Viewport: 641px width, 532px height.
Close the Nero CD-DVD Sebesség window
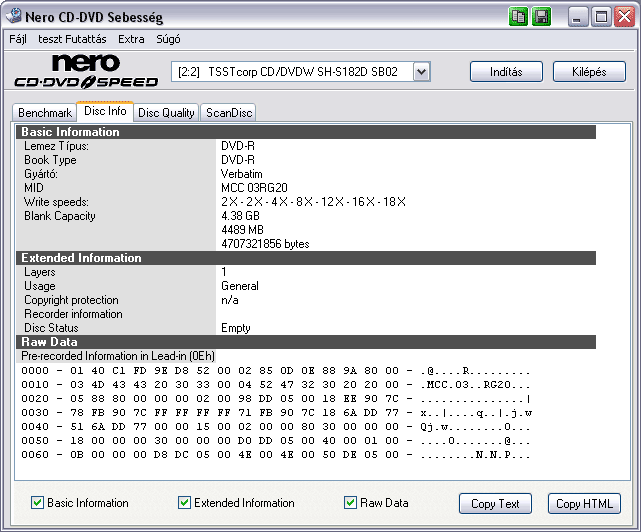click(625, 17)
